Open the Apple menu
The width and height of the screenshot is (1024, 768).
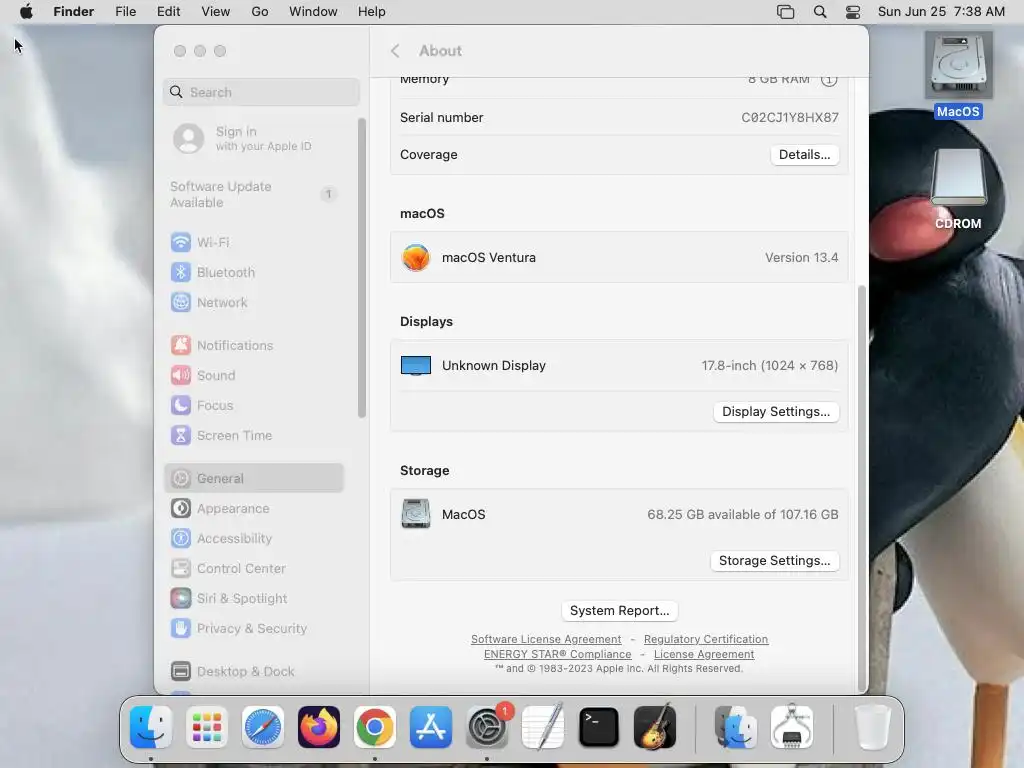tap(26, 12)
